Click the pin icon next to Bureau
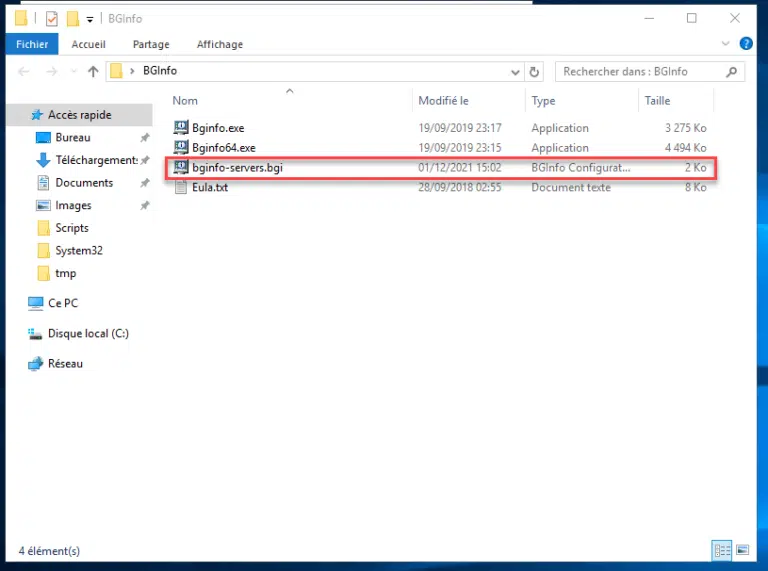768x571 pixels. 145,138
